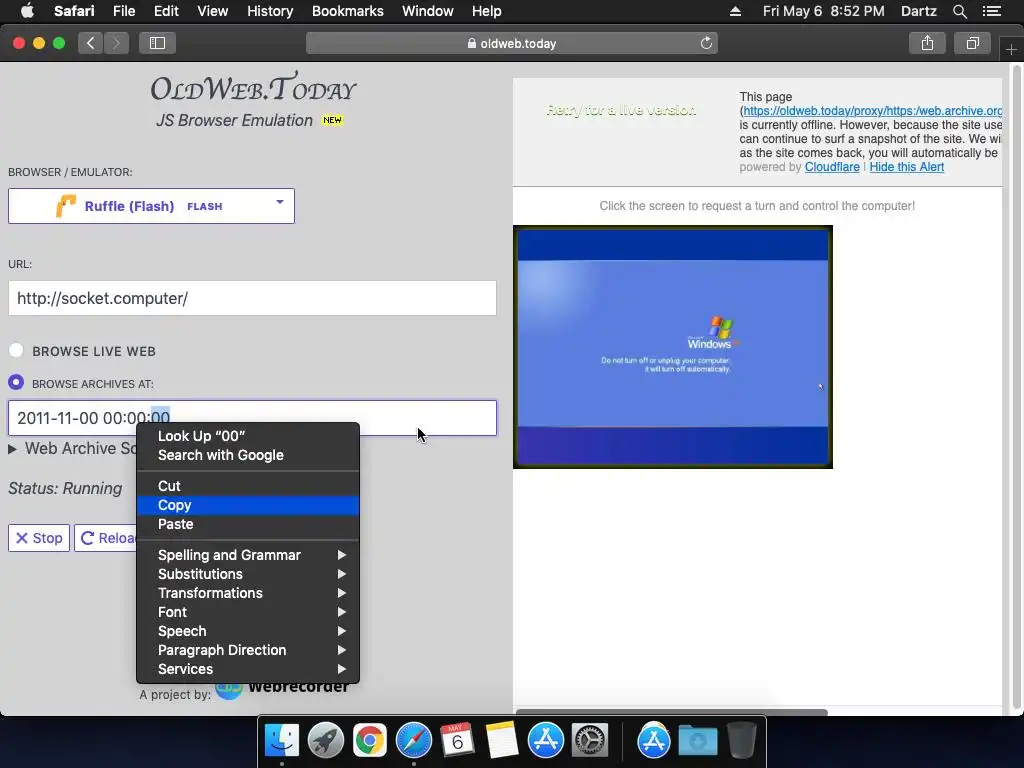Click the eject icon in menu bar
The image size is (1024, 768).
click(735, 11)
